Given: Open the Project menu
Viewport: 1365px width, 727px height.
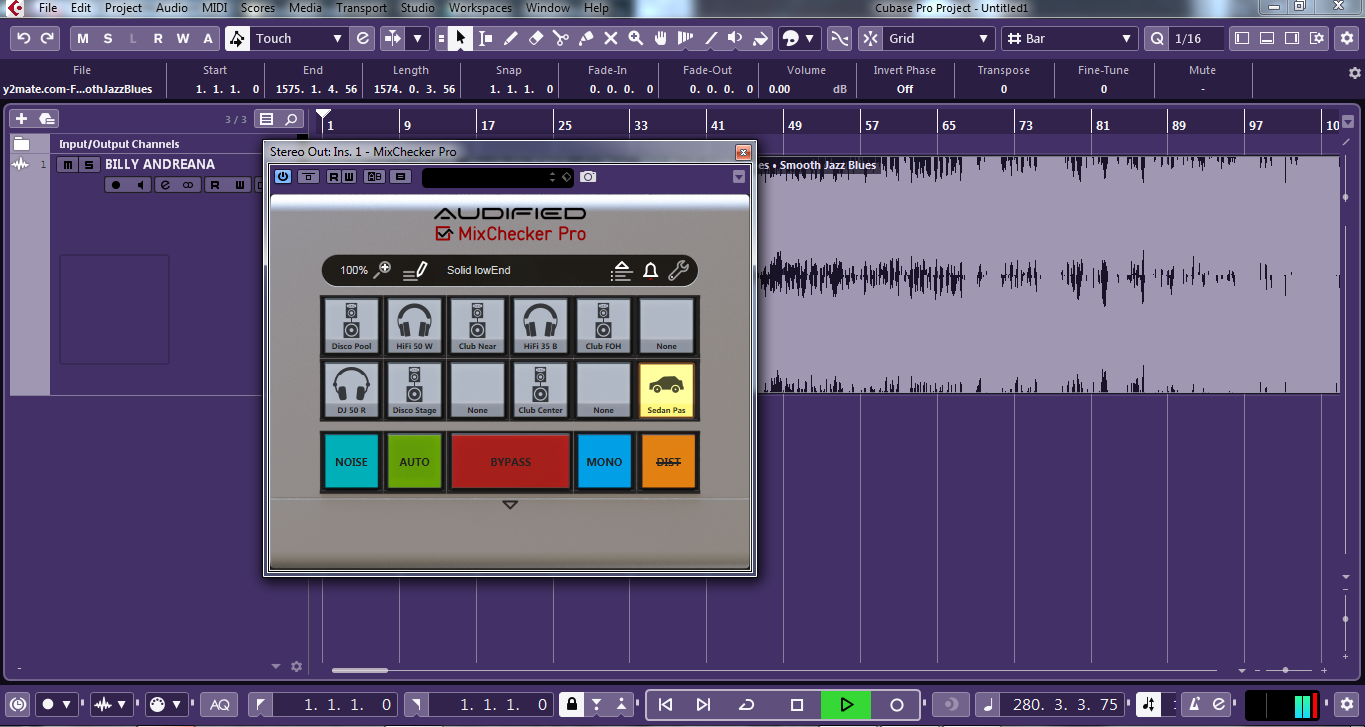Looking at the screenshot, I should point(123,8).
